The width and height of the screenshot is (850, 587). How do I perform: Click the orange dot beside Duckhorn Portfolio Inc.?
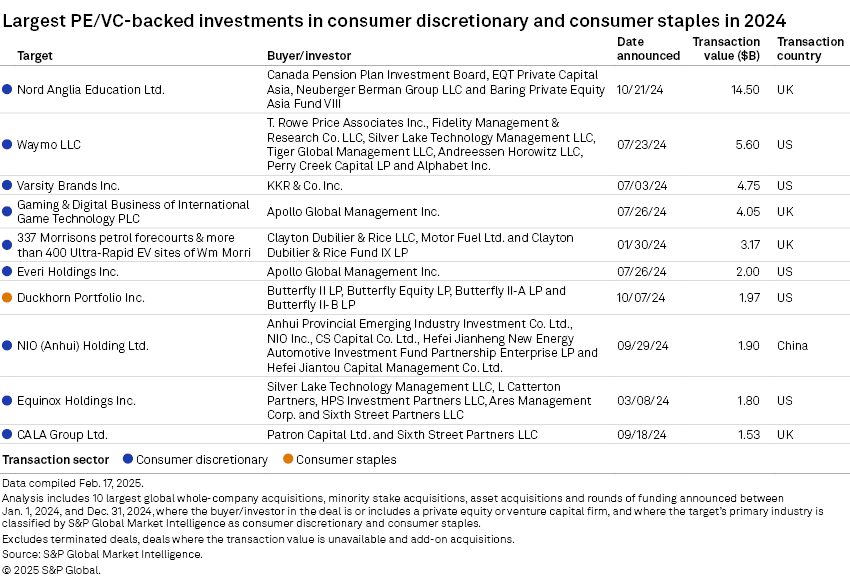[8, 298]
